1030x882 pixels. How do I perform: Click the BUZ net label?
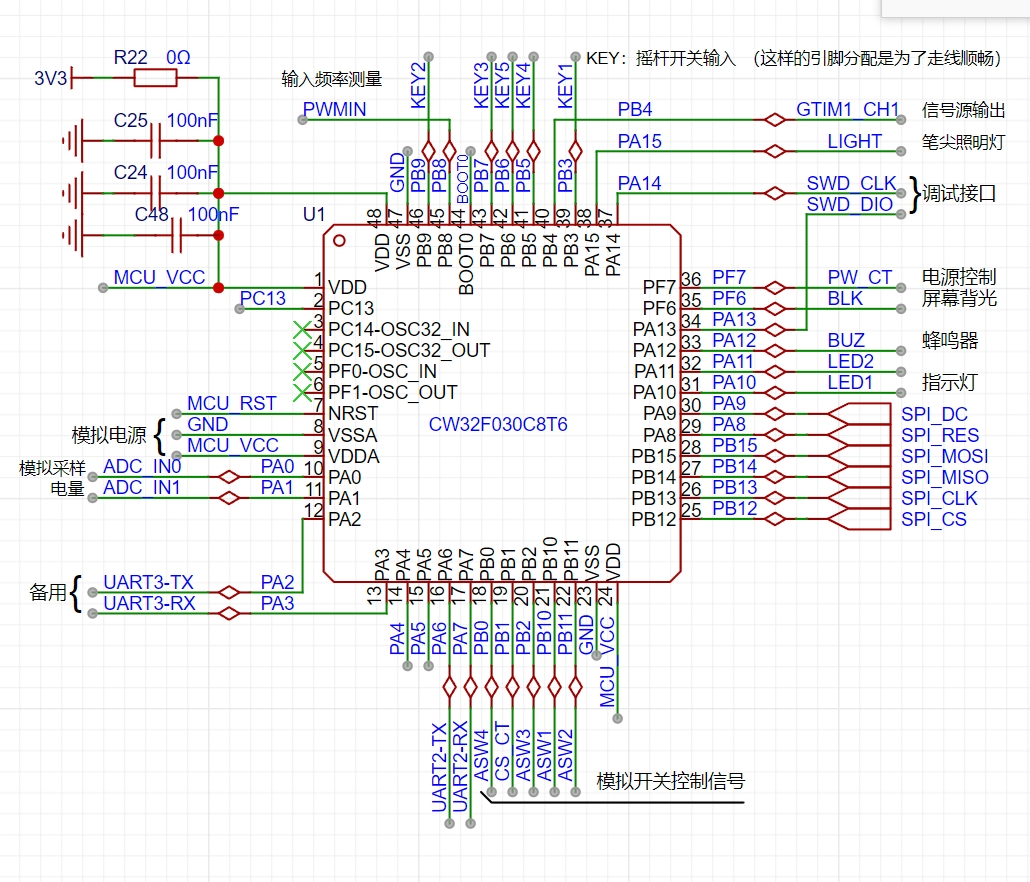tap(846, 340)
